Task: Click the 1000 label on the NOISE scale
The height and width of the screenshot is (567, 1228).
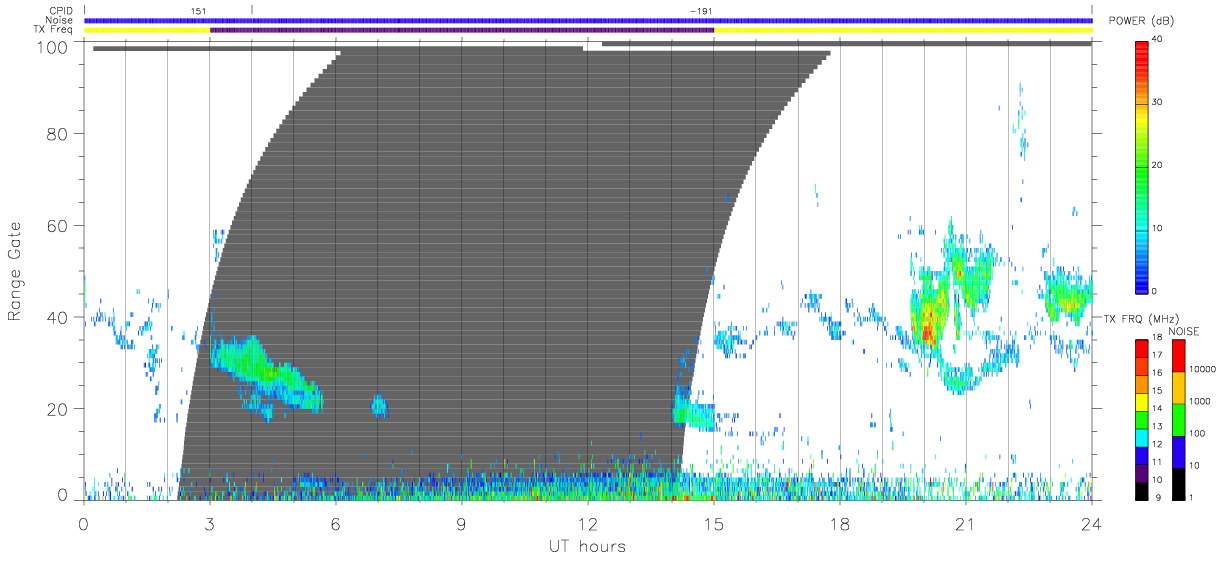Action: 1201,402
